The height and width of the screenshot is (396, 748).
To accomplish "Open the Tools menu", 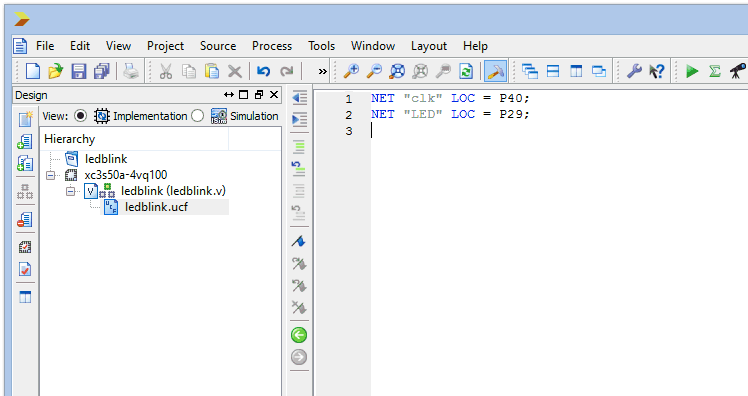I will (322, 46).
